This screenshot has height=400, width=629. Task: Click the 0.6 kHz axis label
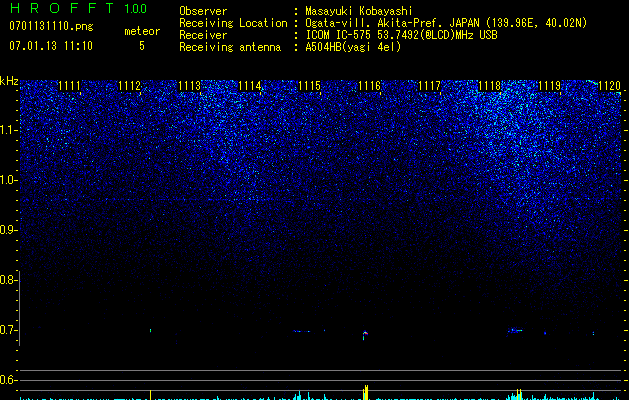(8, 380)
